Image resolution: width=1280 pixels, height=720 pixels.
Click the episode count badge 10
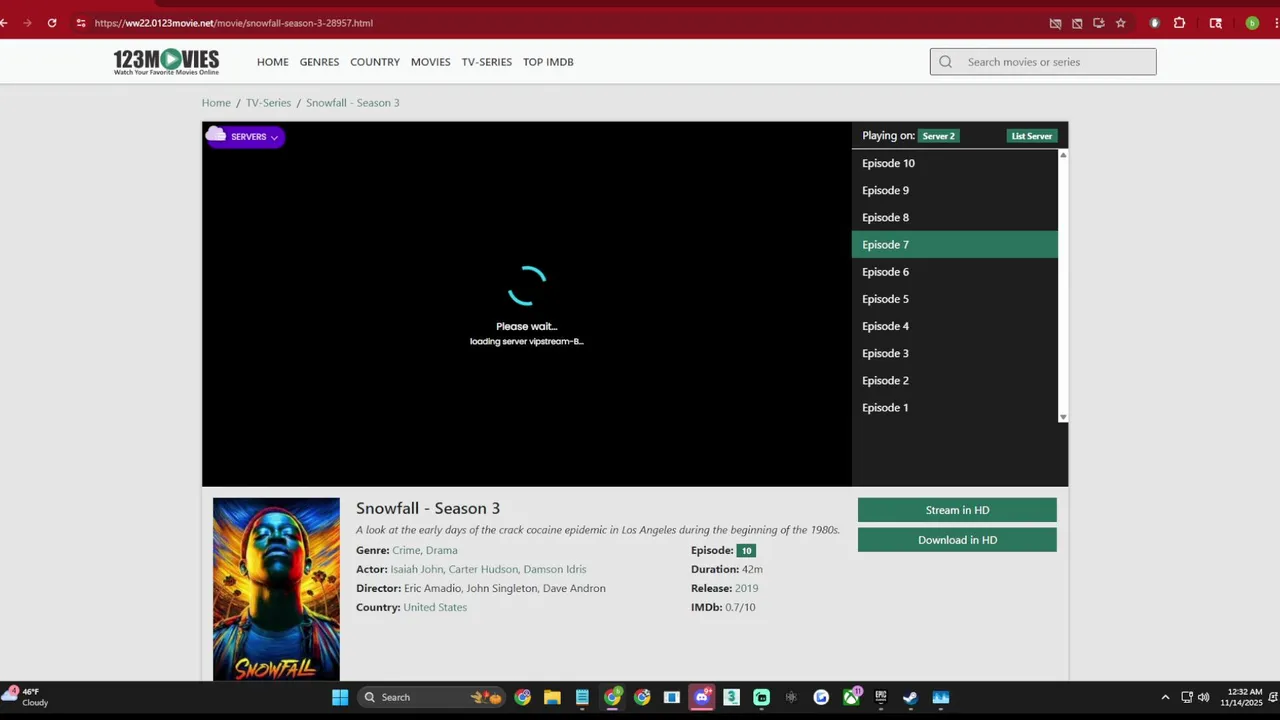pyautogui.click(x=746, y=550)
